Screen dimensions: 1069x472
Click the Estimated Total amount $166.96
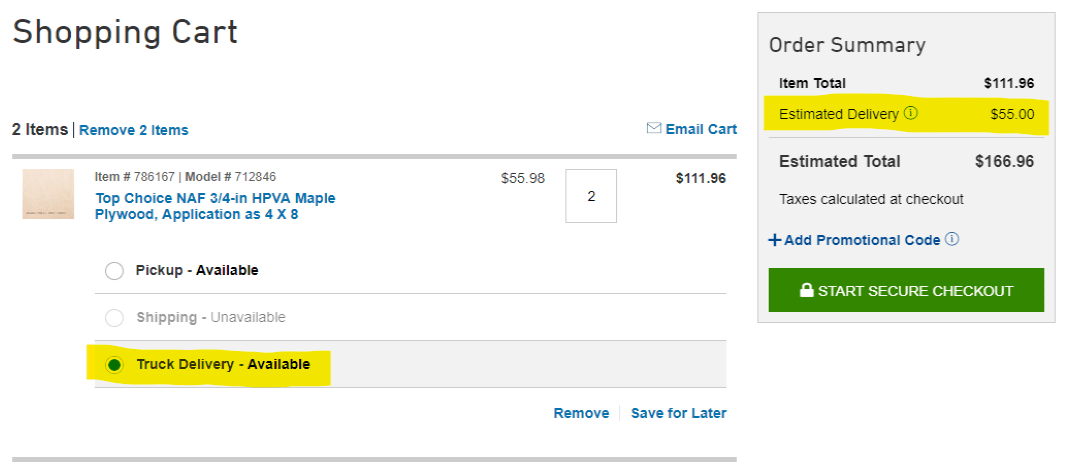[x=1004, y=161]
